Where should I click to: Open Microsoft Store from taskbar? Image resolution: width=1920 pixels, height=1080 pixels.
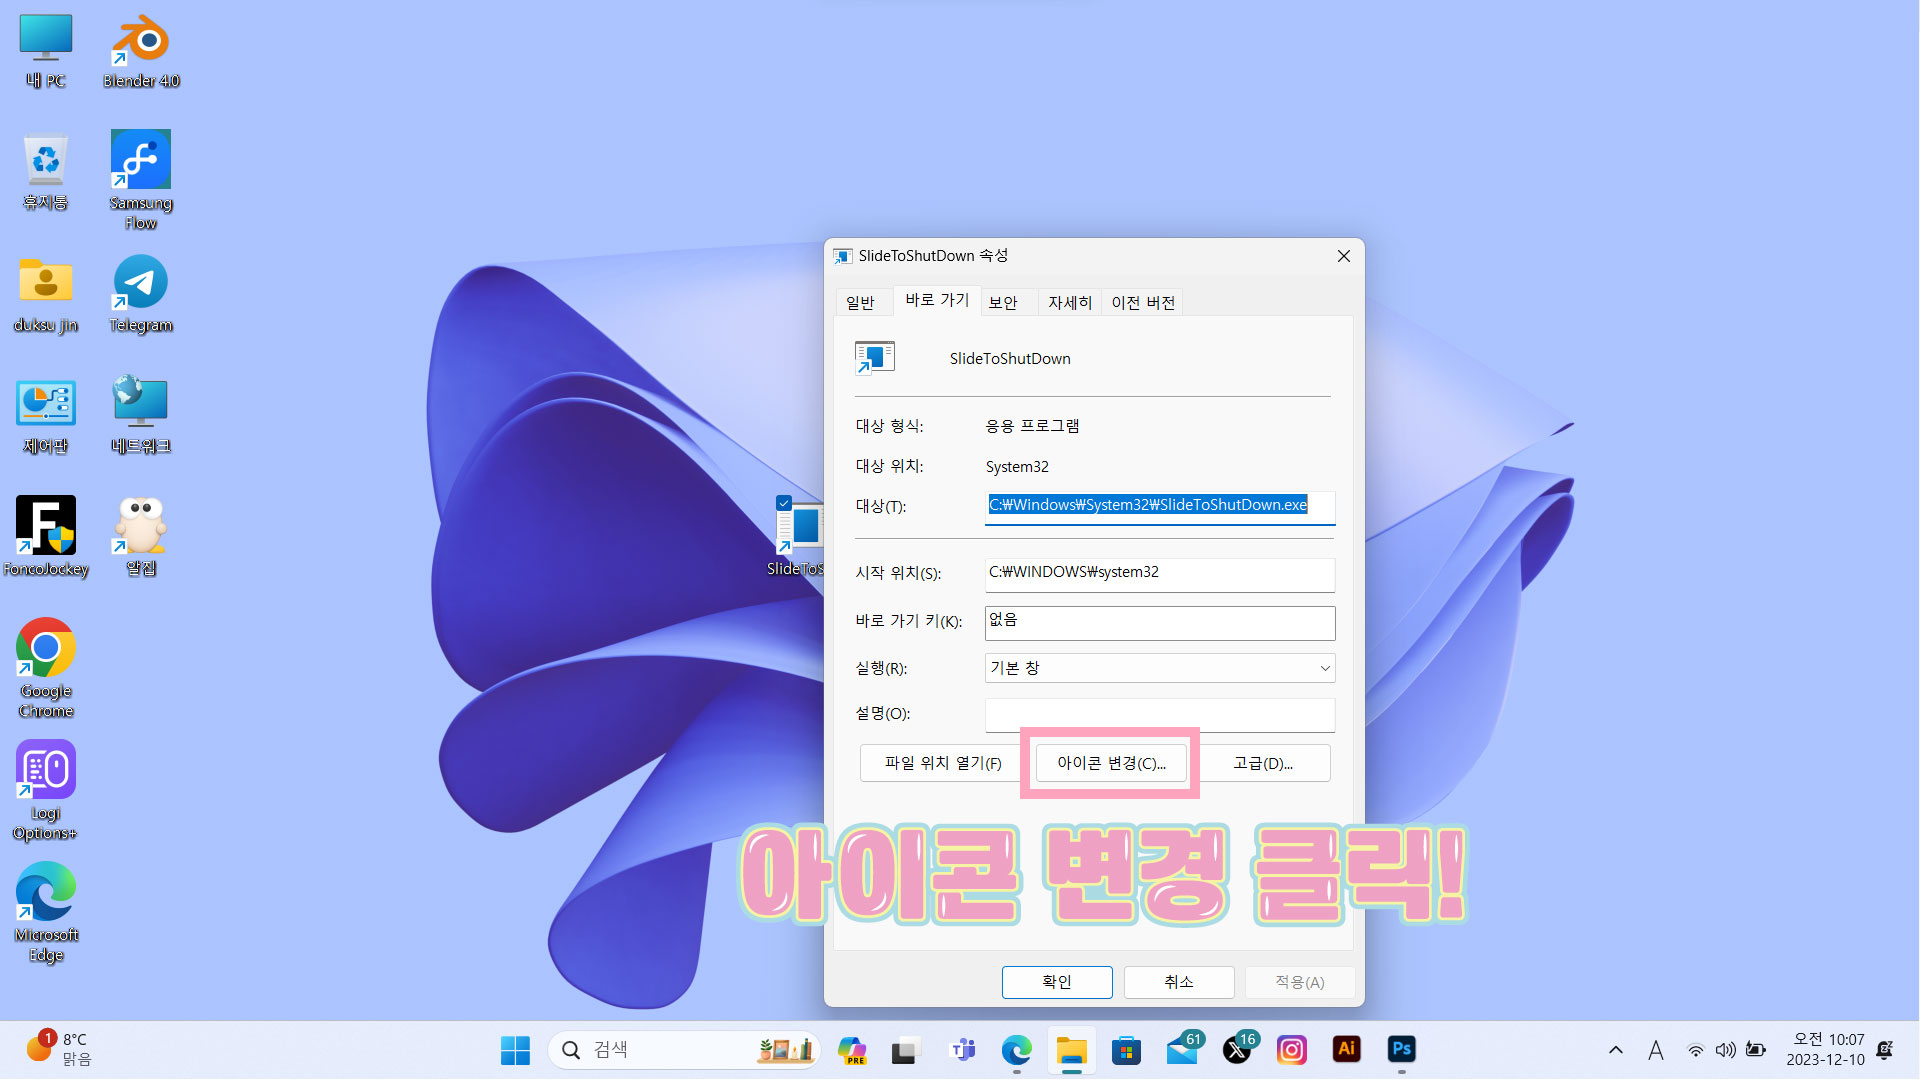pyautogui.click(x=1126, y=1050)
